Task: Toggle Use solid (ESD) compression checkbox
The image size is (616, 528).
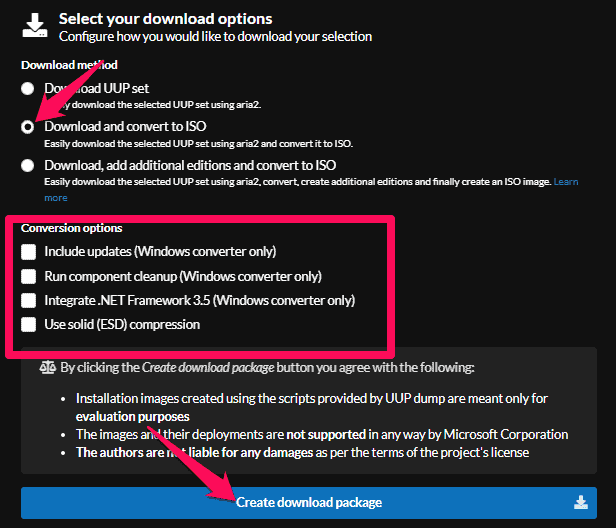Action: click(29, 324)
